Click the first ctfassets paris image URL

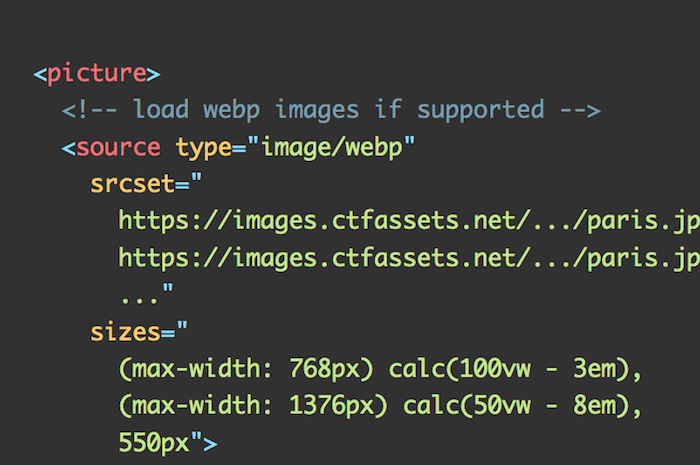pos(409,221)
